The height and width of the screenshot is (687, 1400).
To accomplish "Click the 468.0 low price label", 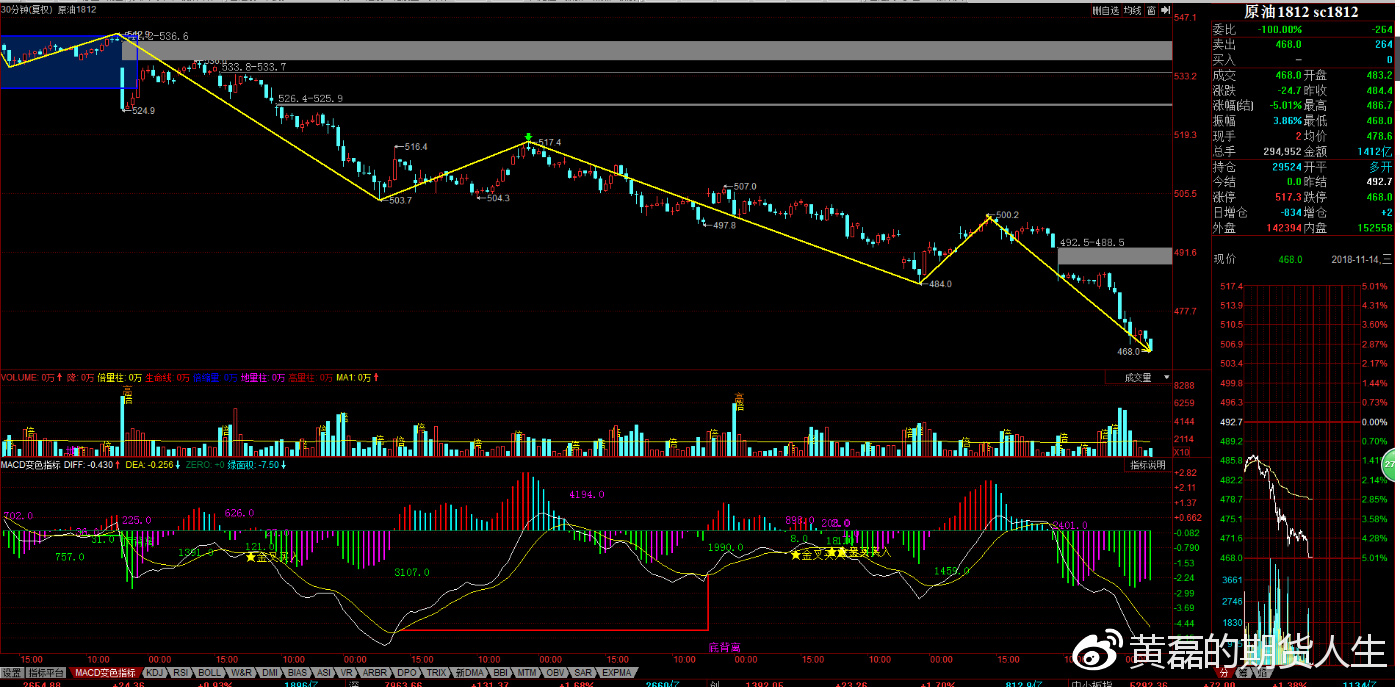I will click(1129, 352).
